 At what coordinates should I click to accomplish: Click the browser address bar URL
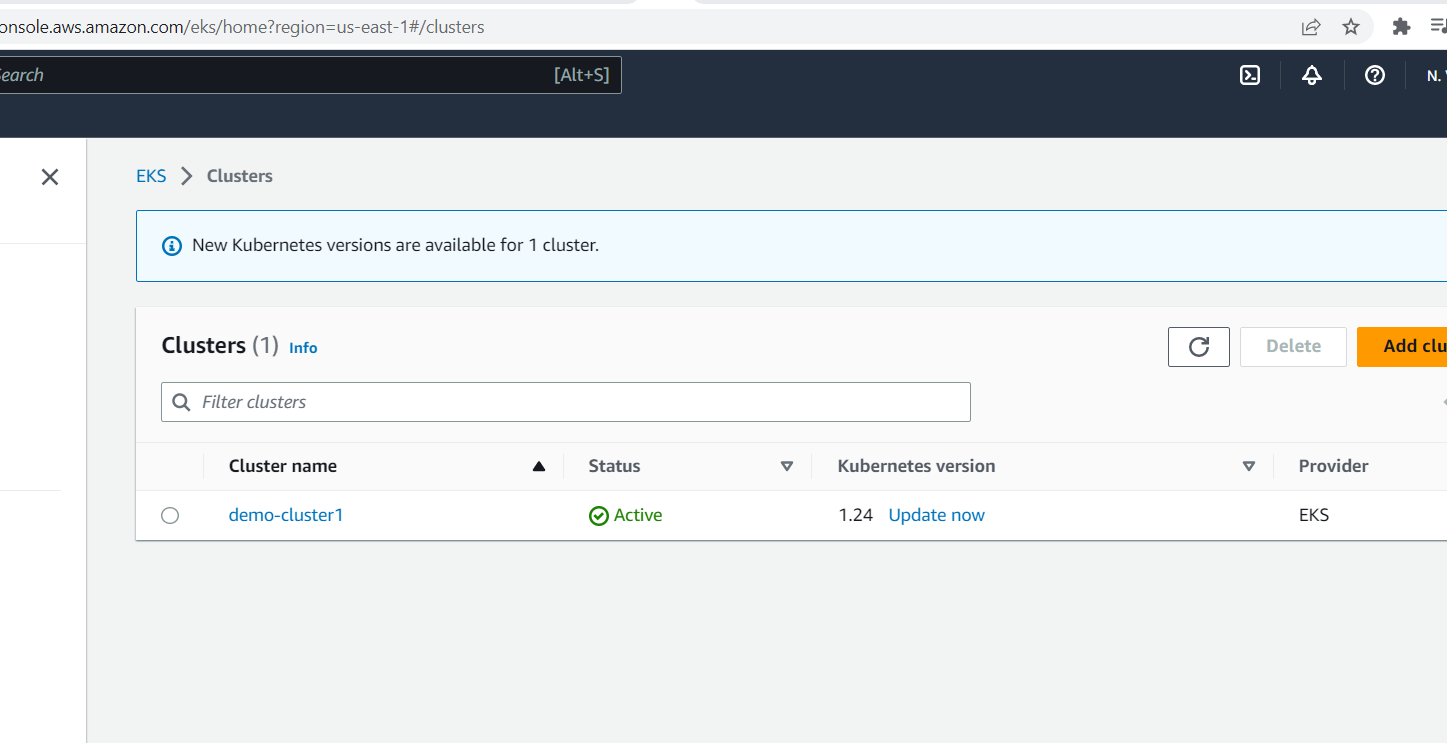click(x=241, y=27)
